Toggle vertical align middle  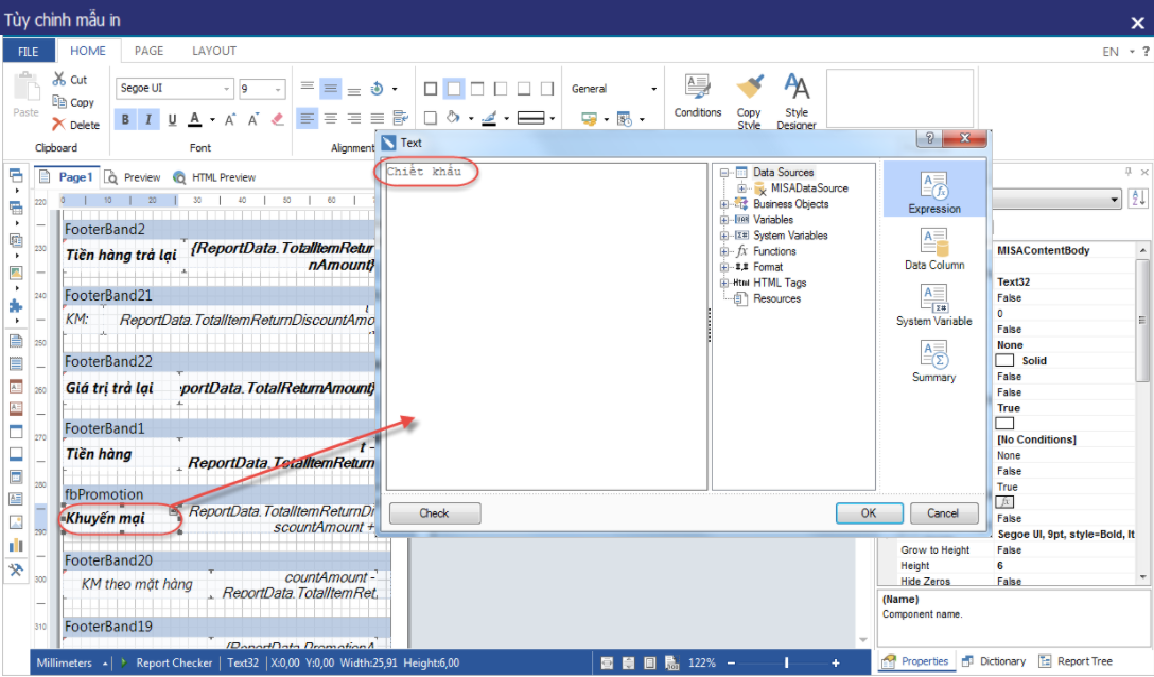330,89
